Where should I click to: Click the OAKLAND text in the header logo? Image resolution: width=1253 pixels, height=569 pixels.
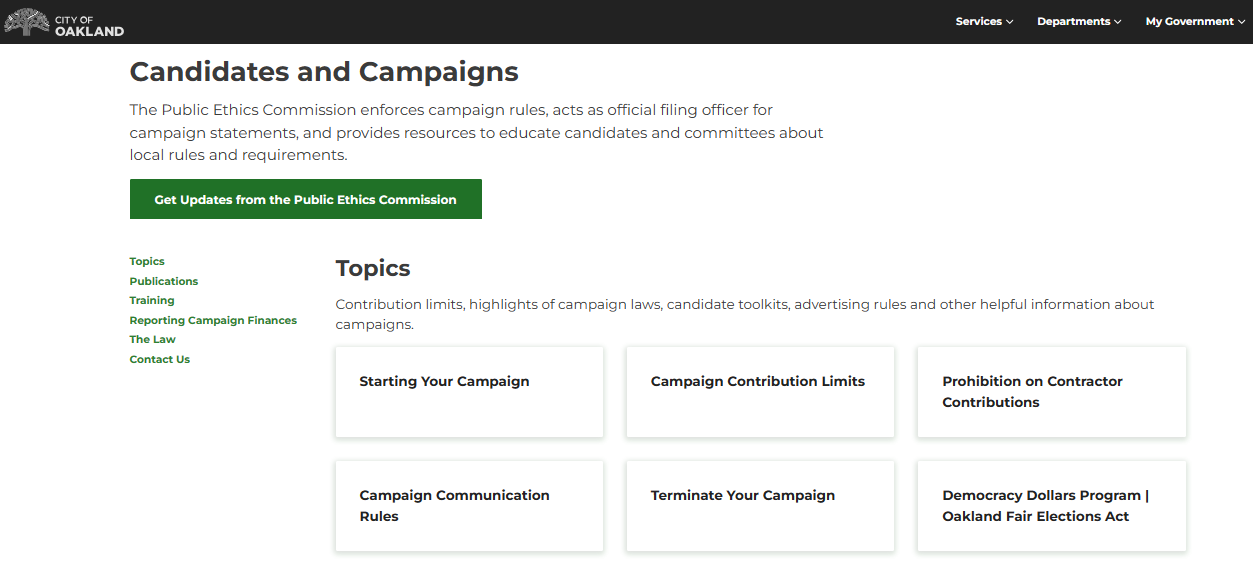point(90,31)
